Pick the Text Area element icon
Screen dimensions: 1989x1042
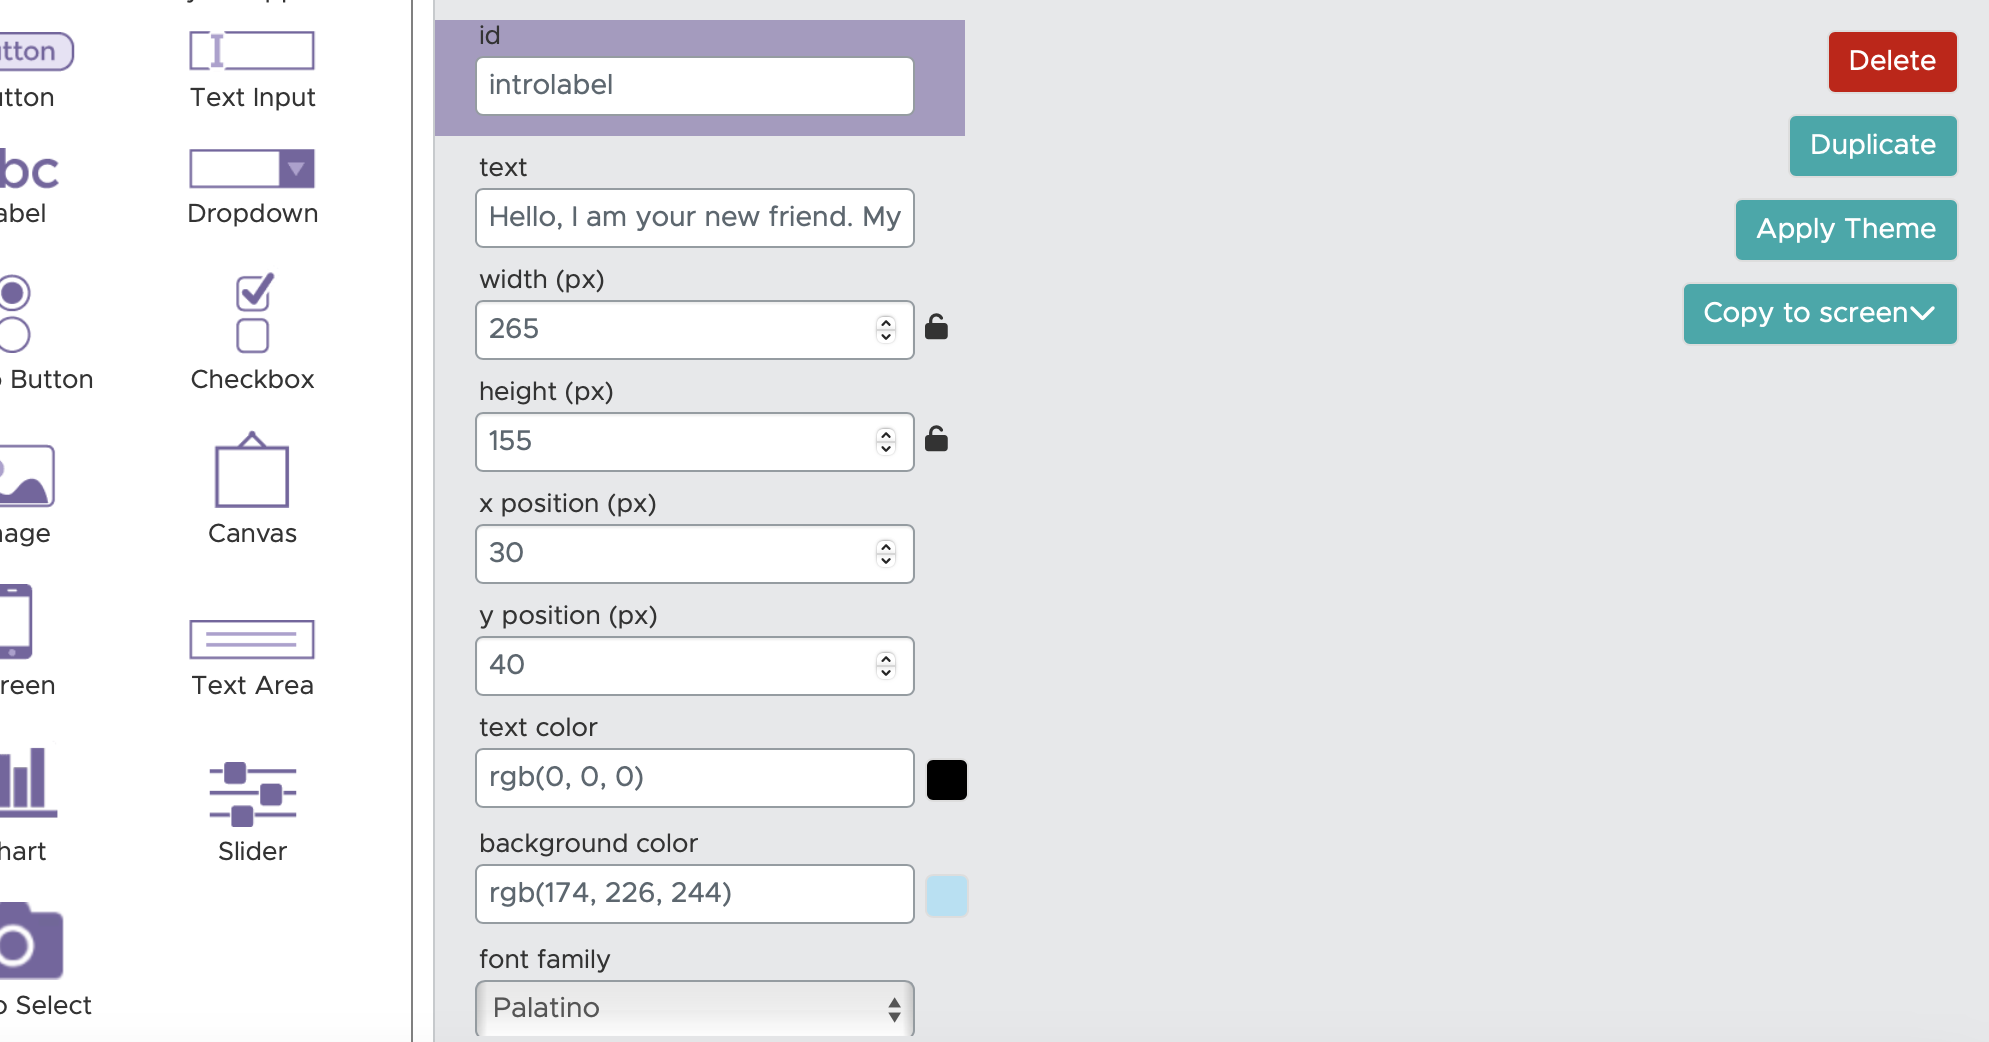tap(252, 640)
